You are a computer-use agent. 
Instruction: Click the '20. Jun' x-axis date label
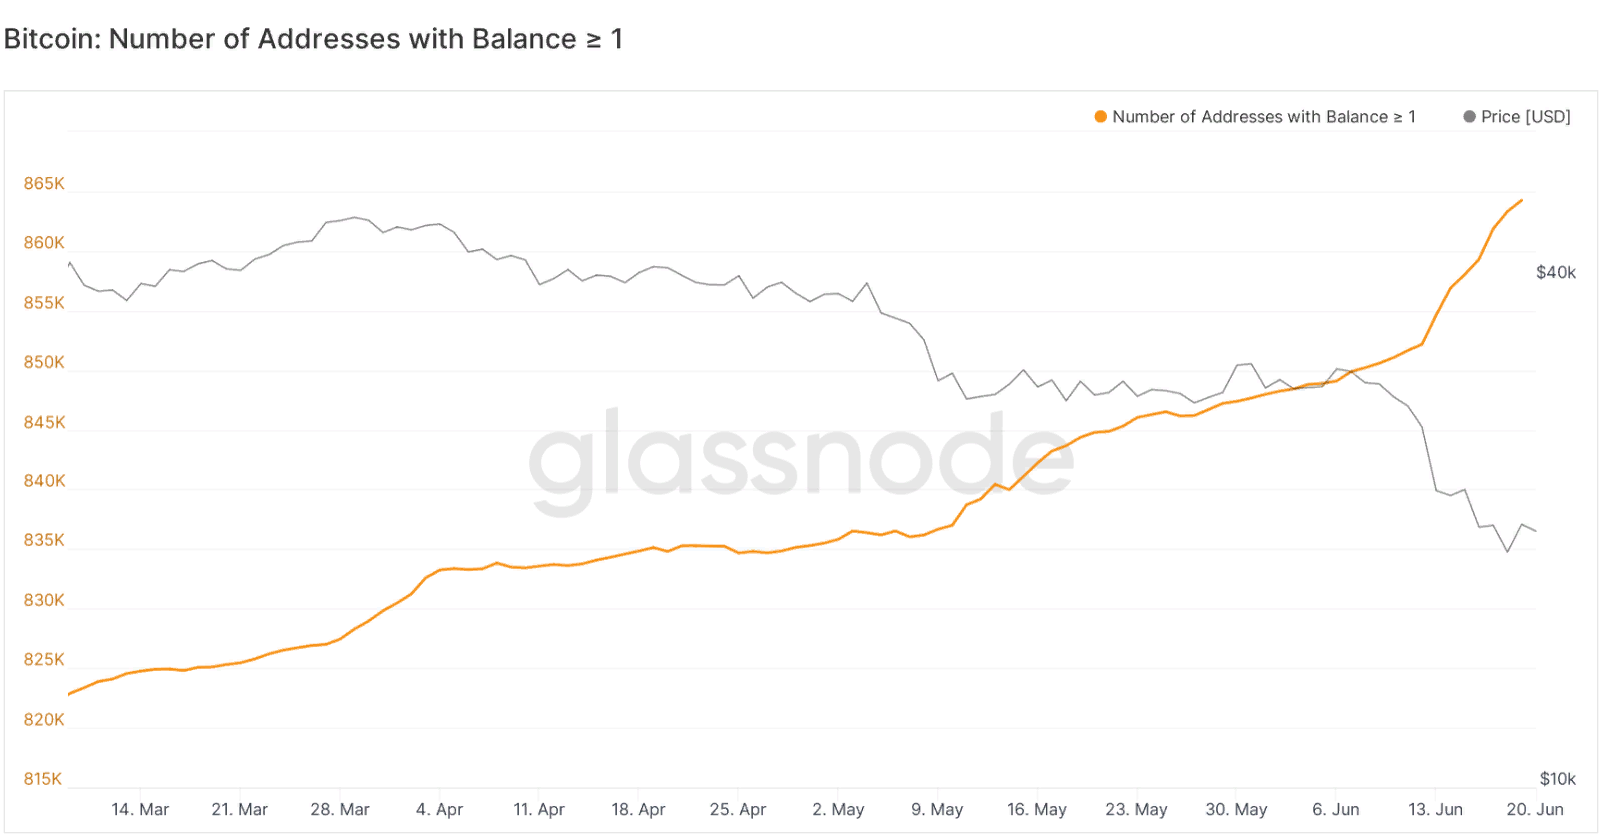point(1535,809)
